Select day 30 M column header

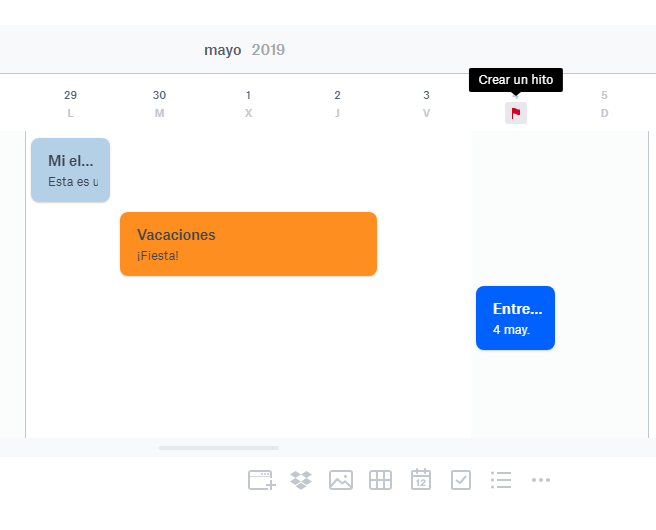[159, 104]
